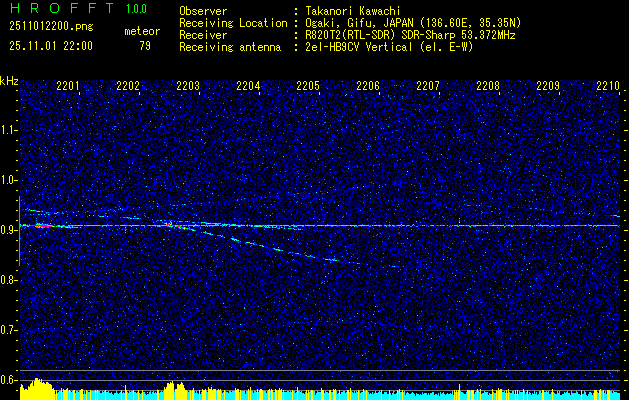The height and width of the screenshot is (400, 629).
Task: Click the 2210 time marker
Action: point(608,85)
